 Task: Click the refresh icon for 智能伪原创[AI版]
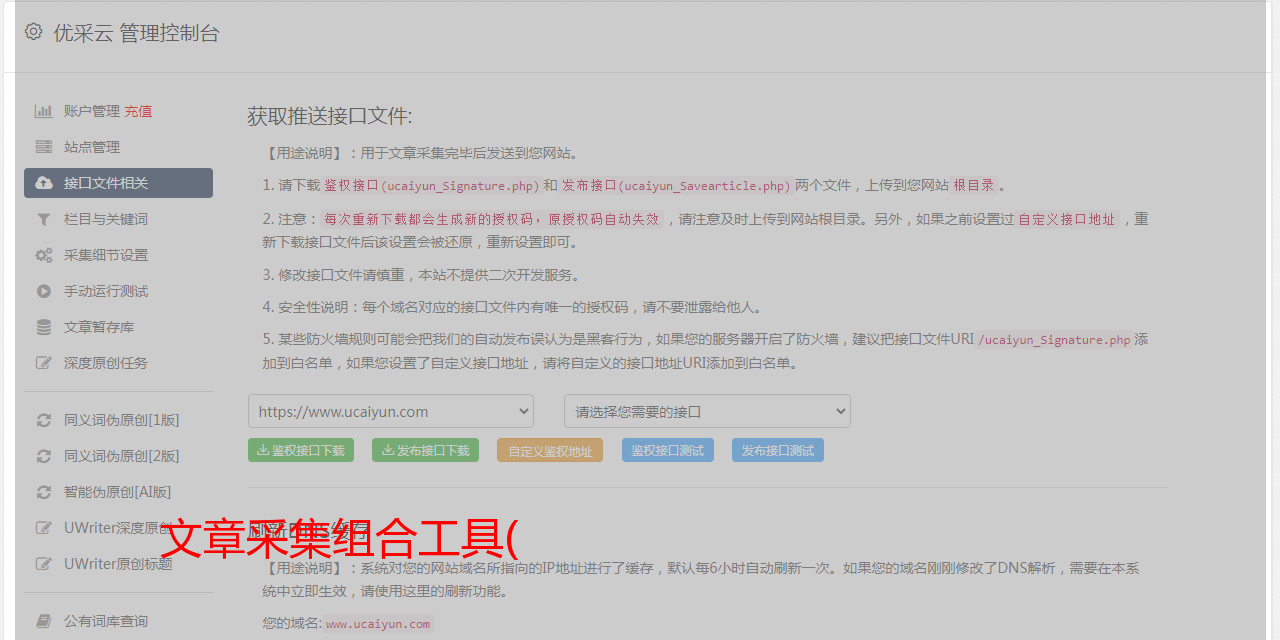point(44,492)
